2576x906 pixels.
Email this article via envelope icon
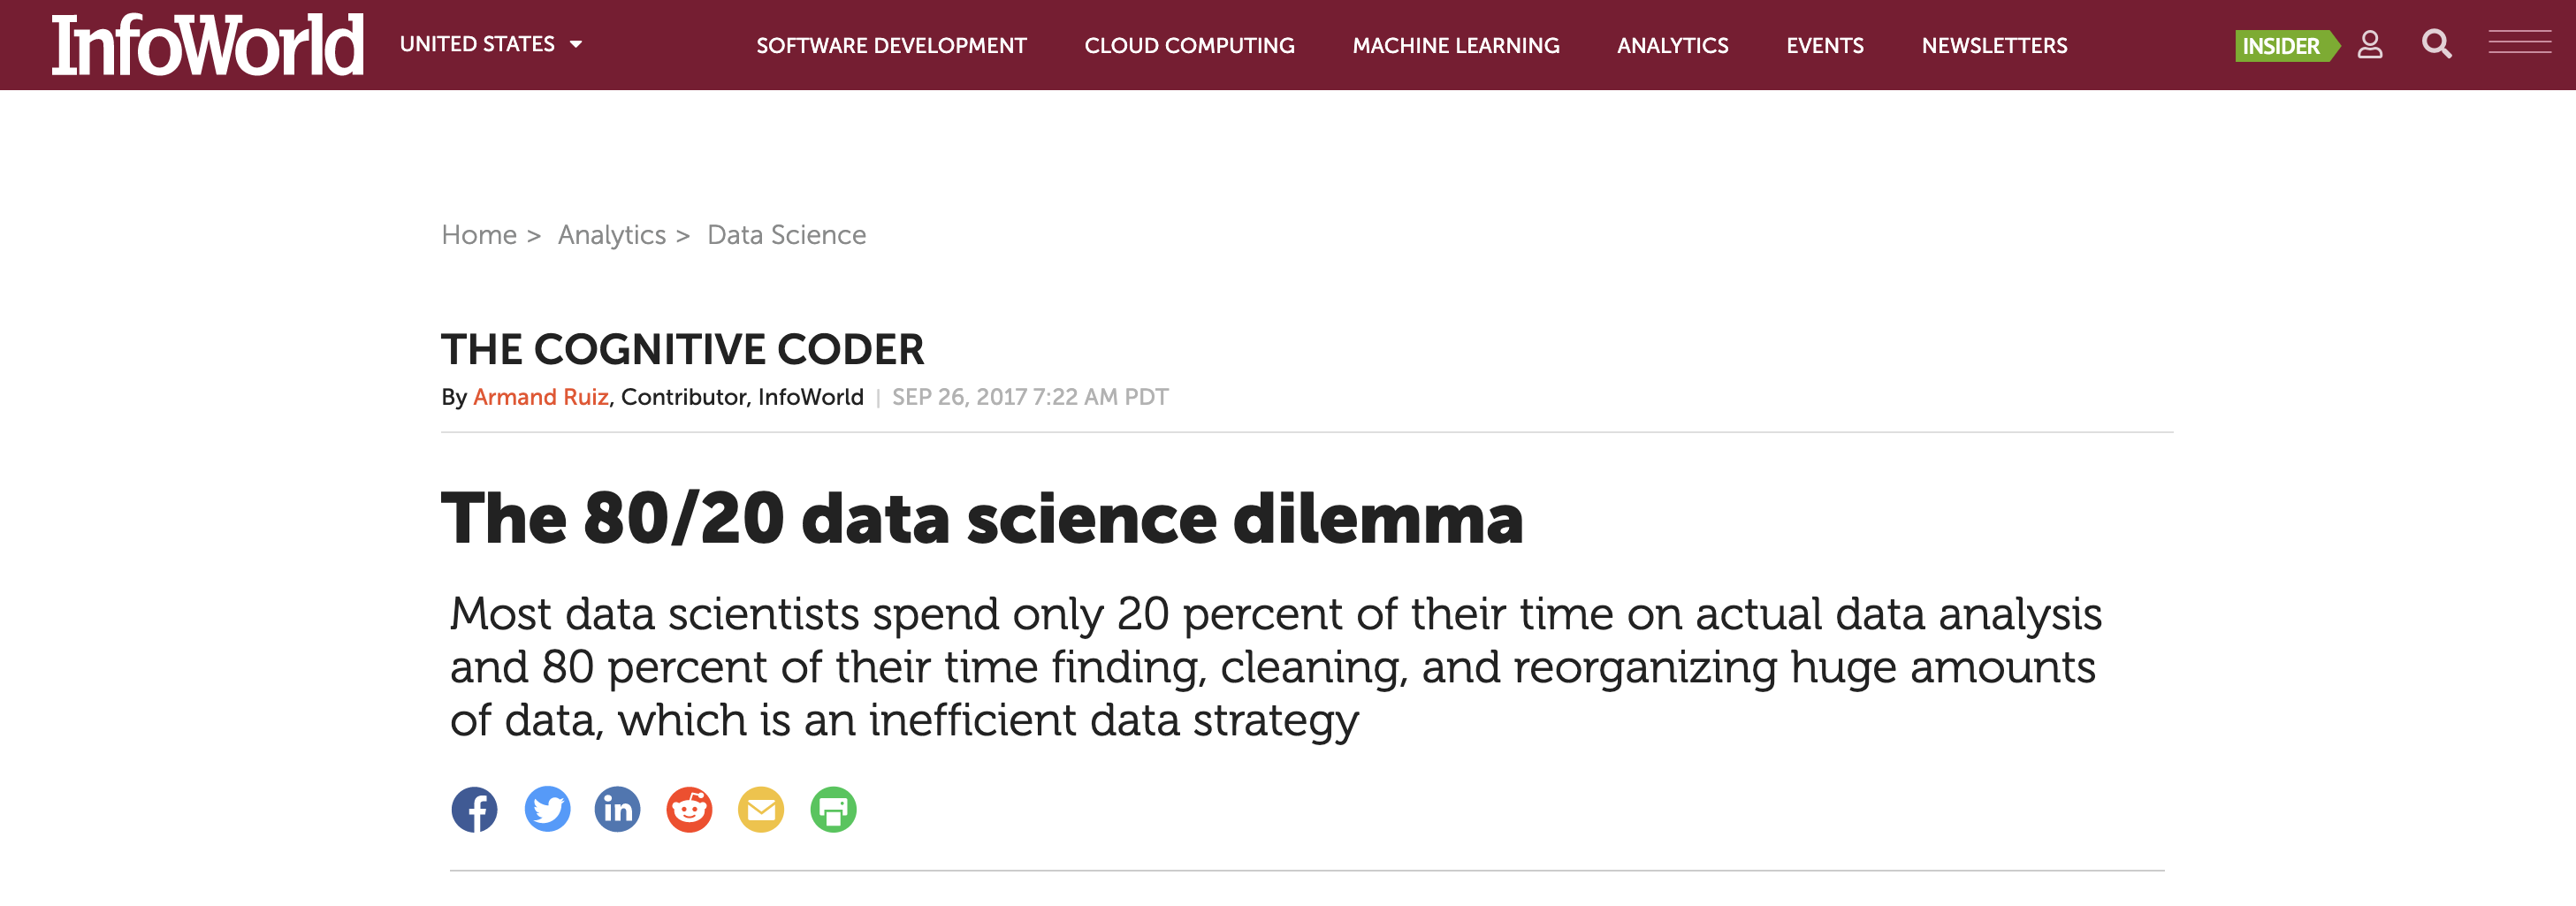click(761, 809)
